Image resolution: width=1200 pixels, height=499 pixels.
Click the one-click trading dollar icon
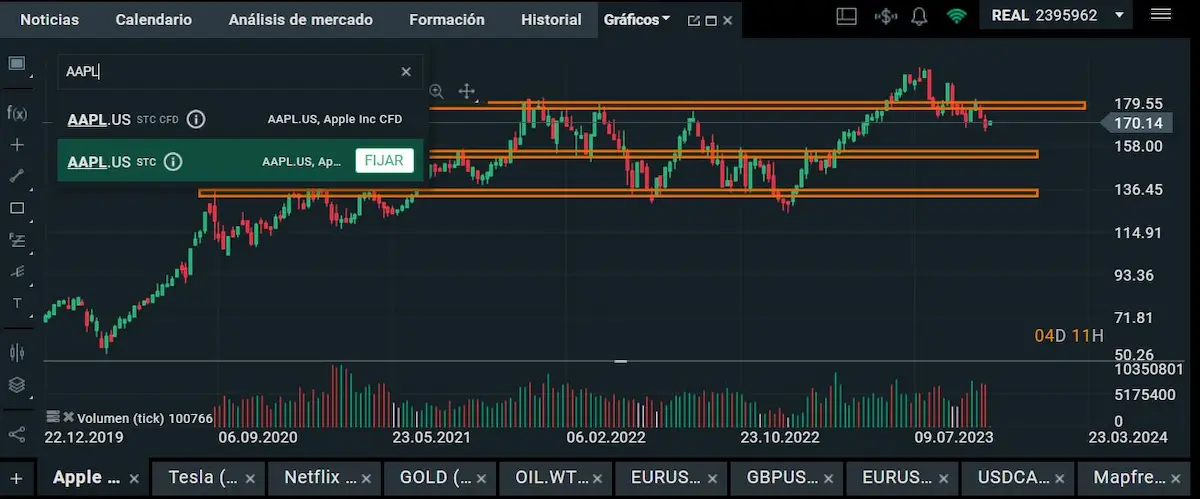point(884,16)
